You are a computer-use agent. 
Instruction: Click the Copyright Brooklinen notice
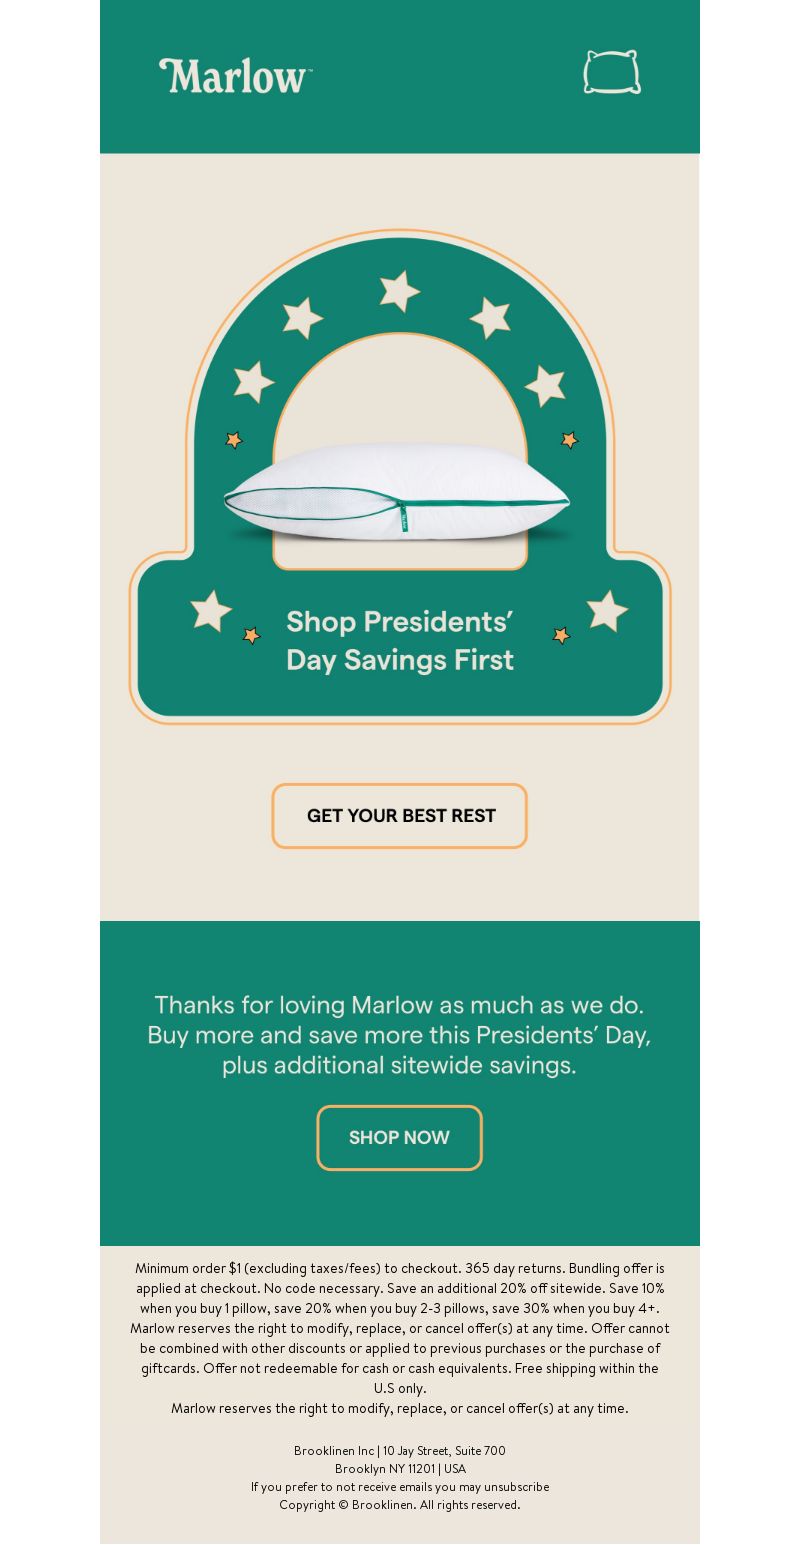[x=400, y=1505]
